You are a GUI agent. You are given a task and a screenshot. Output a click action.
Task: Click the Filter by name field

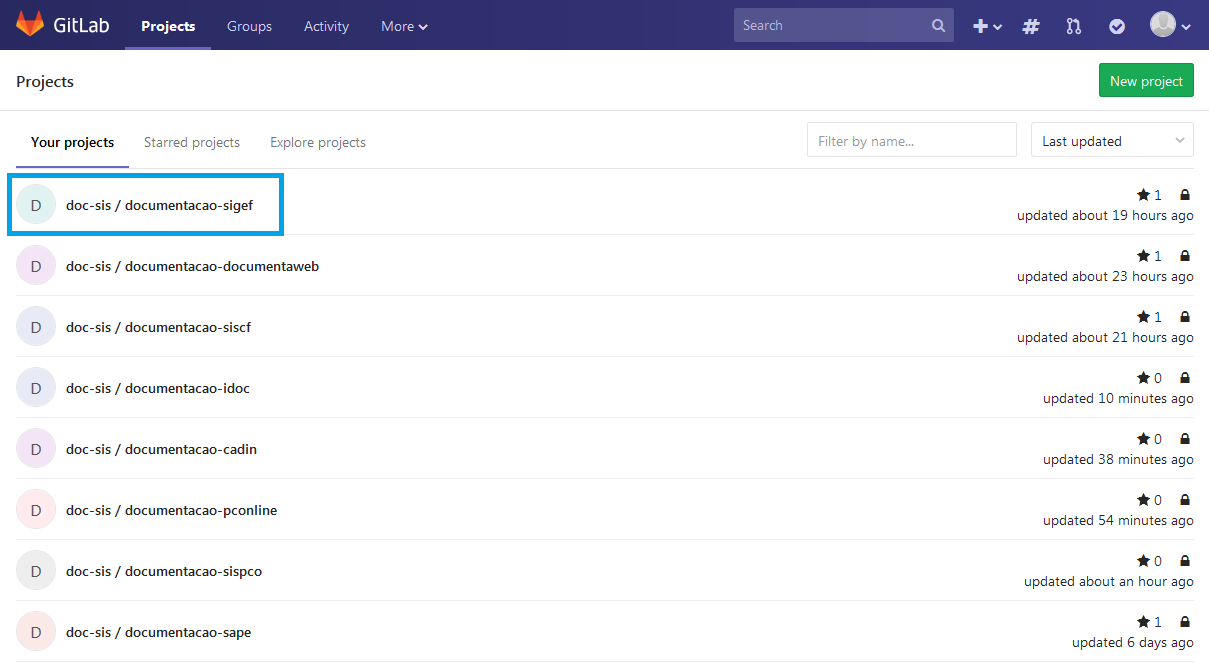pos(911,141)
